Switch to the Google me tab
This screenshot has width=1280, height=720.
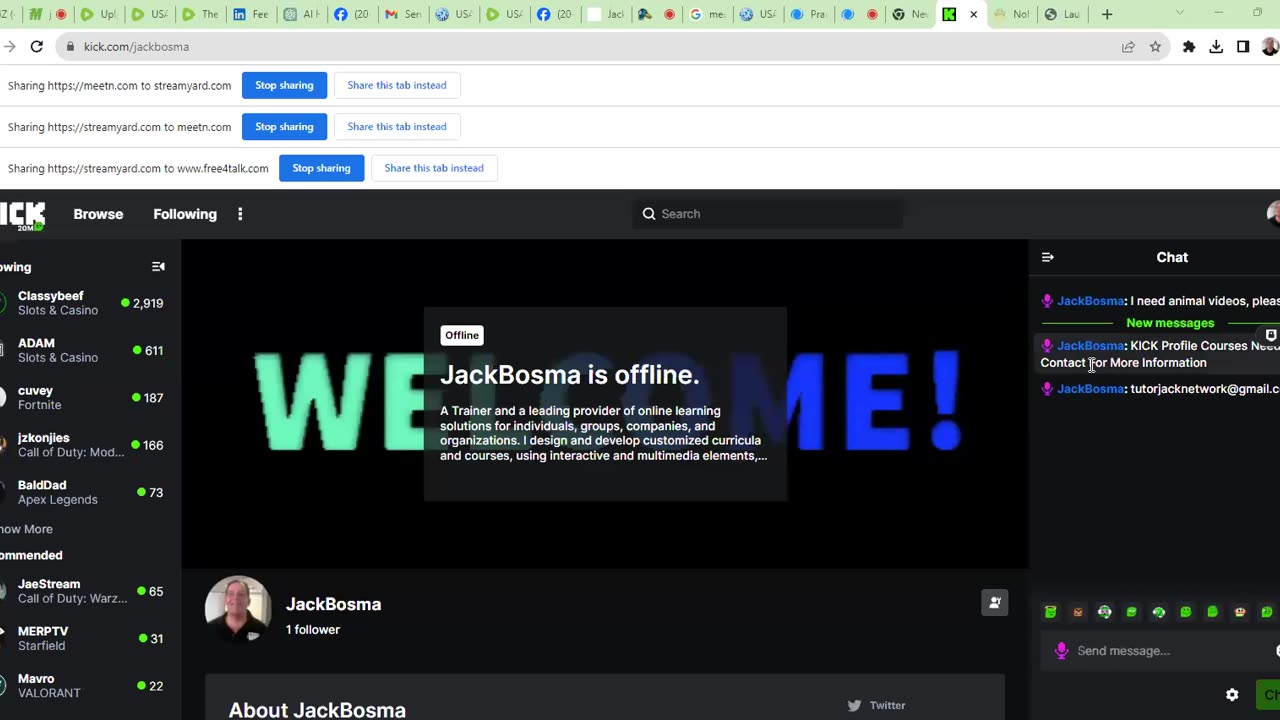(x=706, y=14)
